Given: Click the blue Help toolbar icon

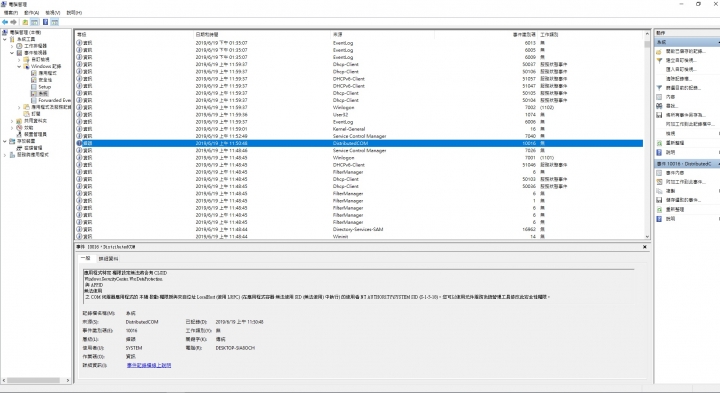Looking at the screenshot, I should click(45, 22).
